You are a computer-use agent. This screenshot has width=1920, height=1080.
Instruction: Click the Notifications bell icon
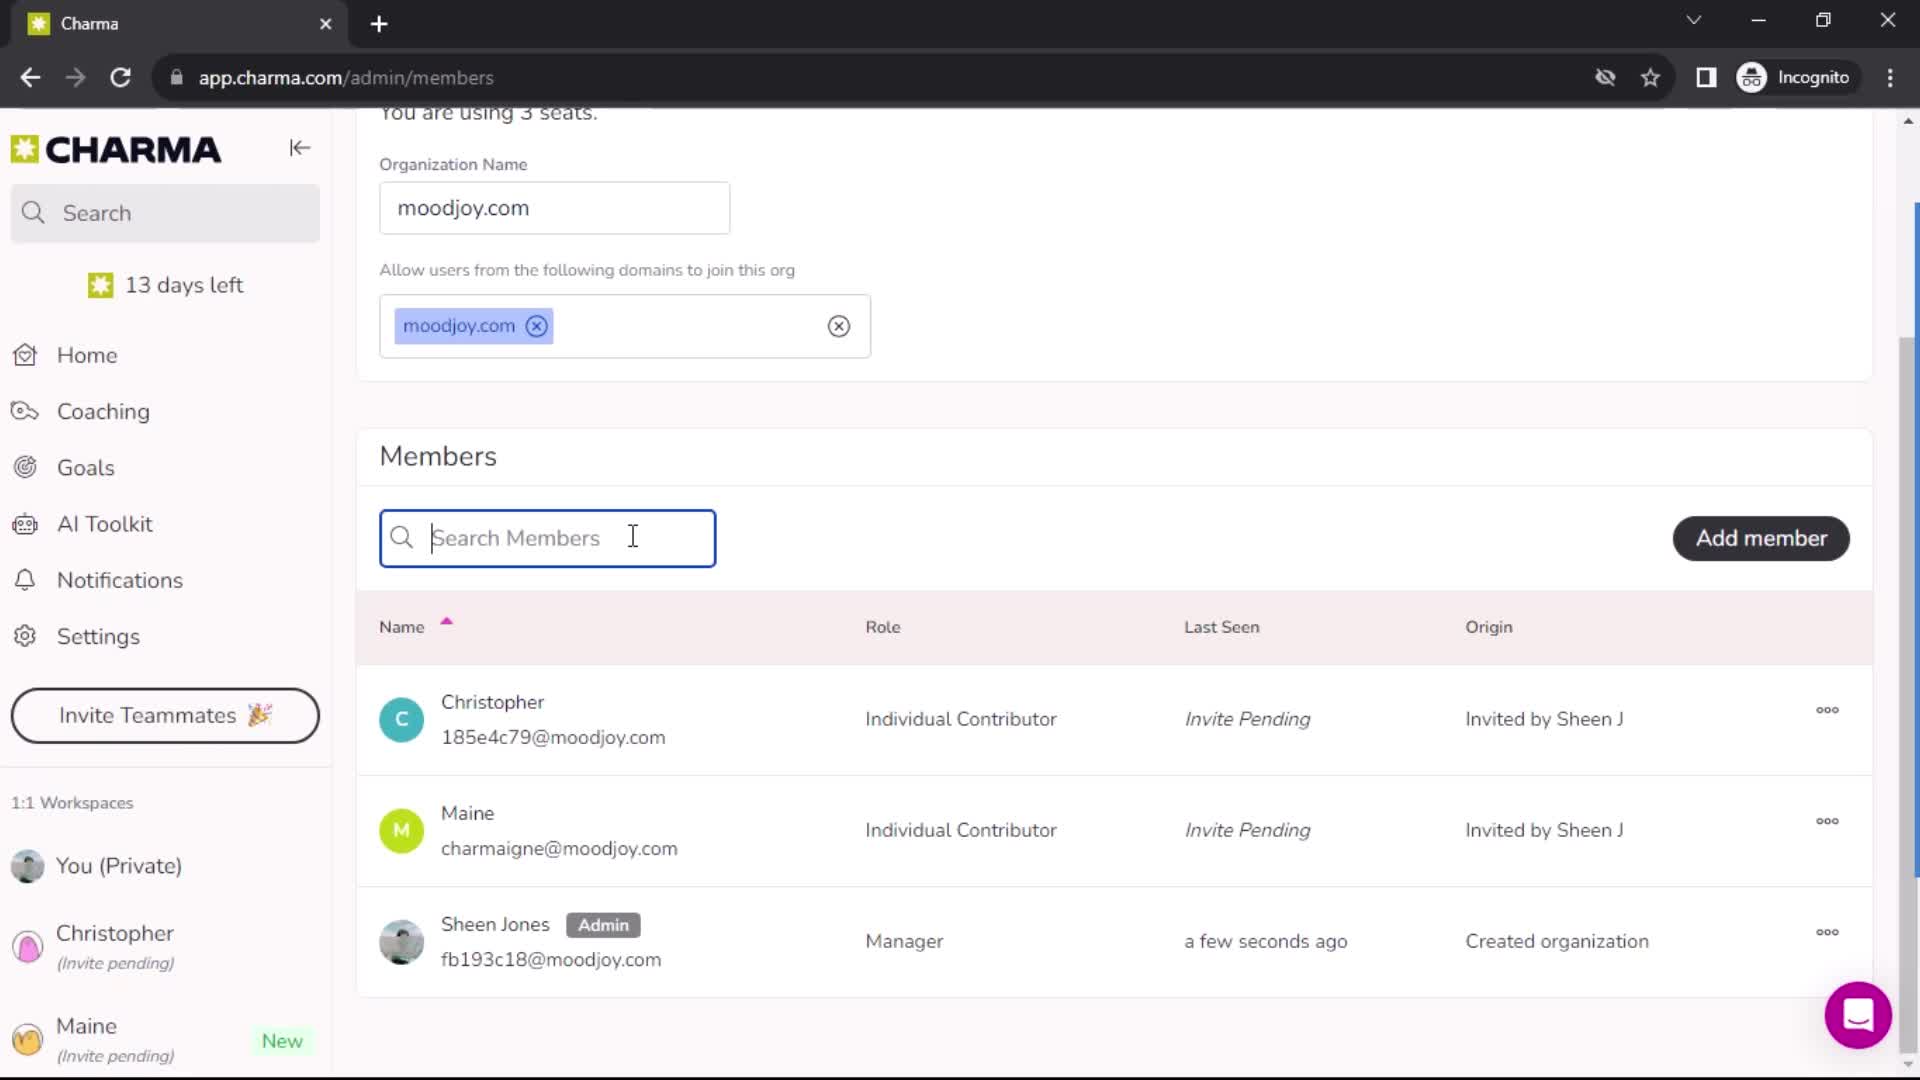click(x=25, y=580)
